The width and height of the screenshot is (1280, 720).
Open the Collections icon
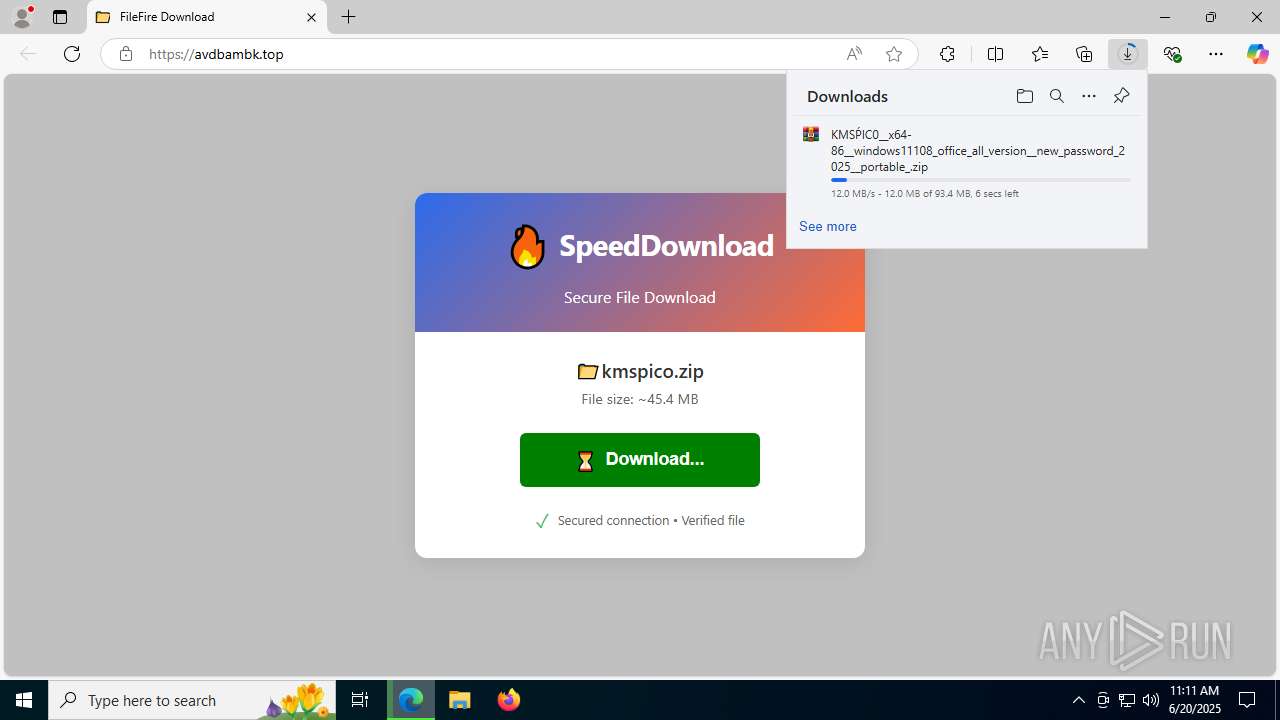pyautogui.click(x=1084, y=54)
